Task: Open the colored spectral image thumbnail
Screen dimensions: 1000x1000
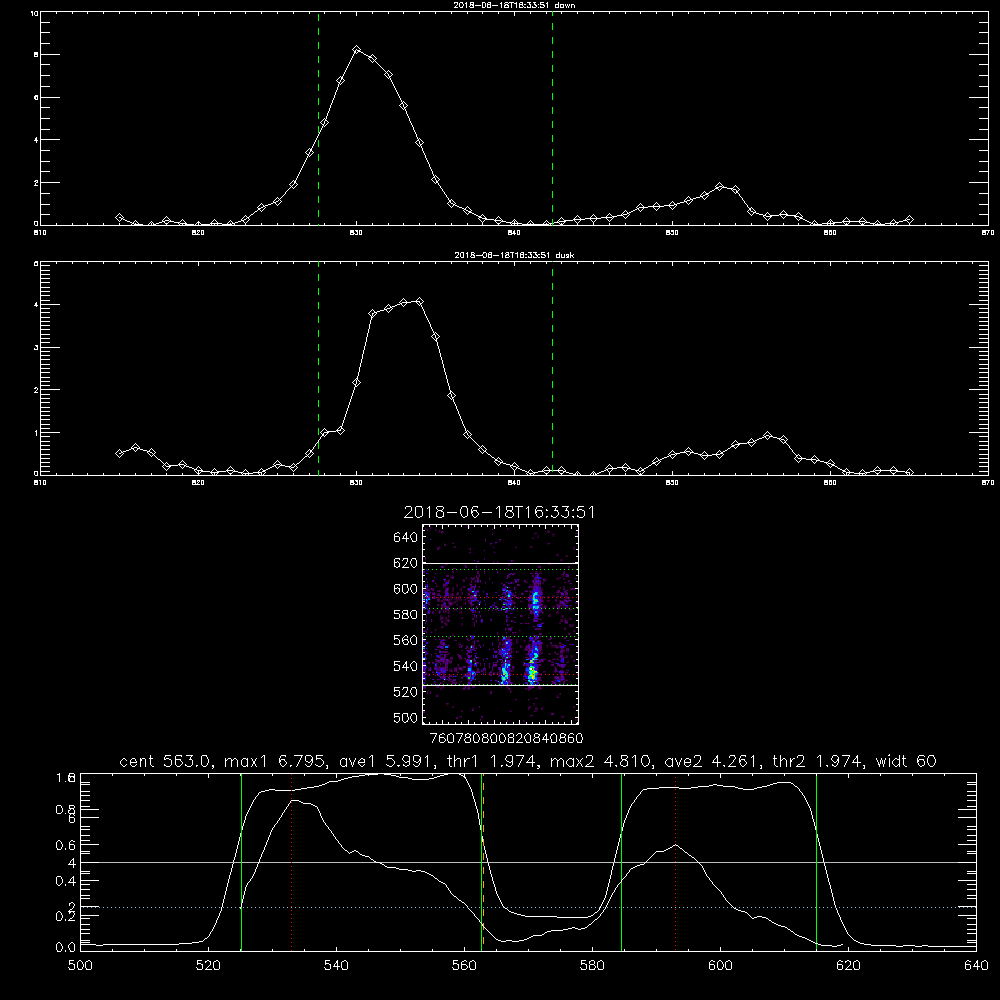Action: tap(501, 624)
